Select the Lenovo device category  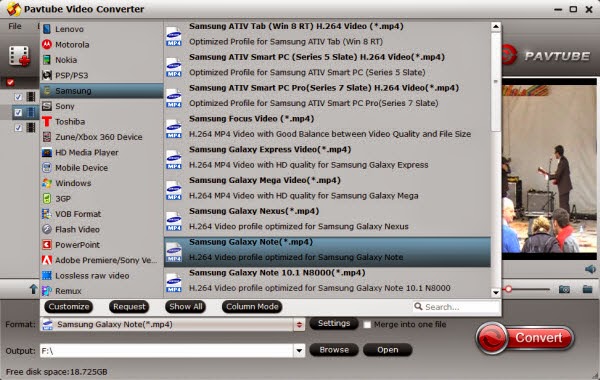[101, 29]
